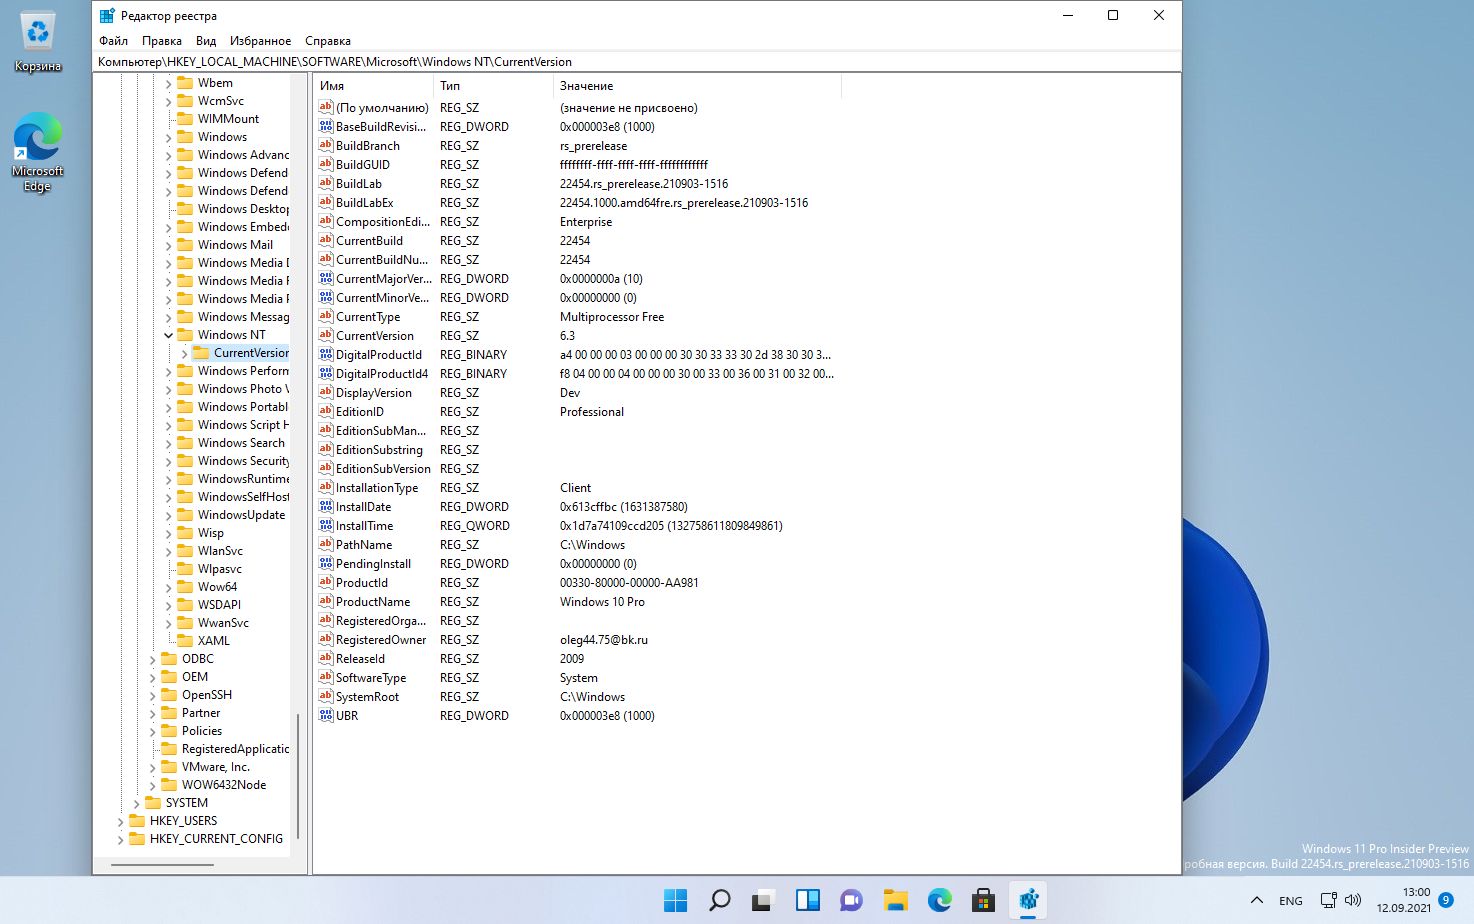Open the volume tray icon
Viewport: 1474px width, 924px height.
1353,900
